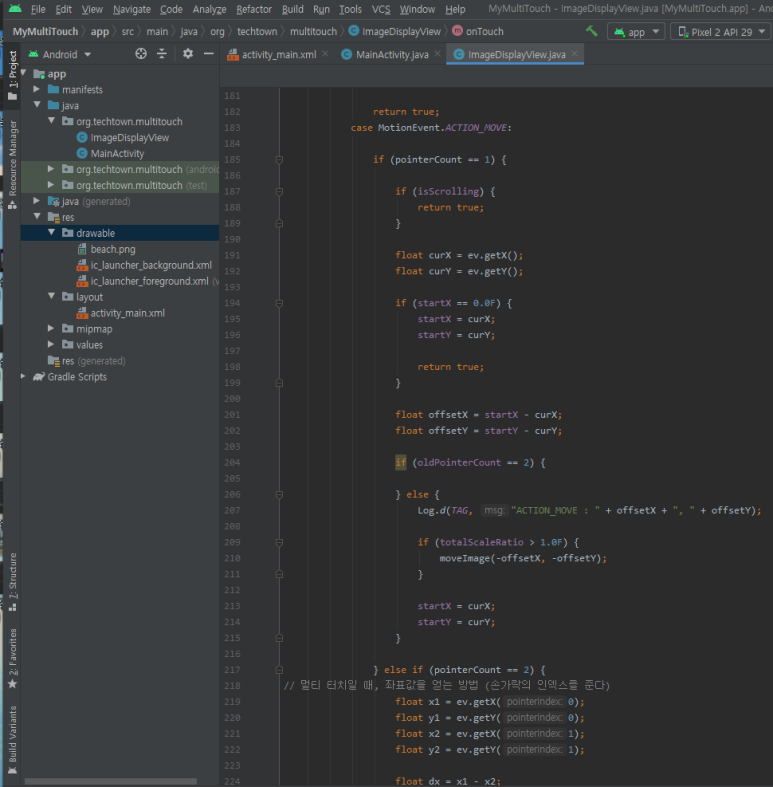Screen dimensions: 773x787
Task: Select the ImageDisplayView class in project tree
Action: pos(123,138)
